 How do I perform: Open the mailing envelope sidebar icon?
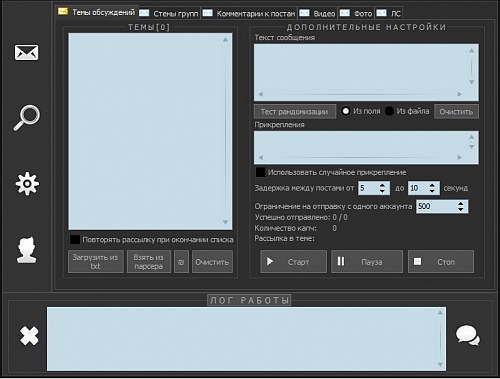pyautogui.click(x=26, y=52)
